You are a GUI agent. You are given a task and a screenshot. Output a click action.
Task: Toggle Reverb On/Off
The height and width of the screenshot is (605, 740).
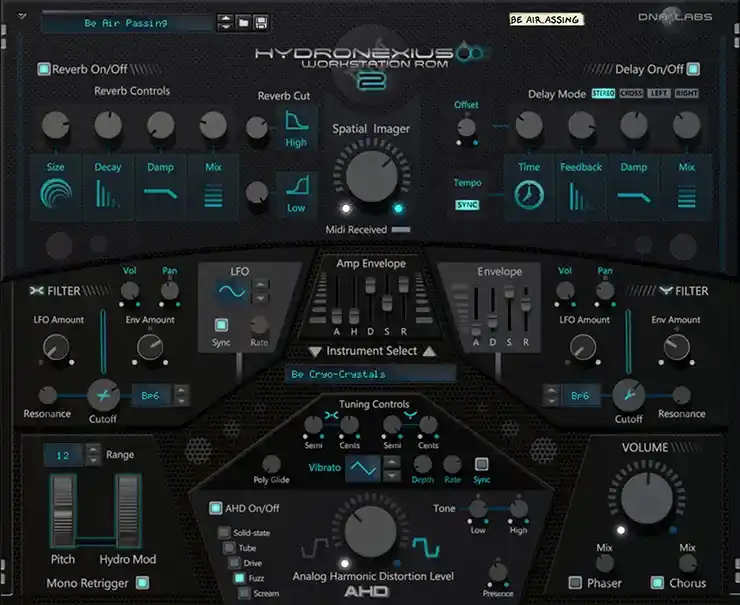44,69
